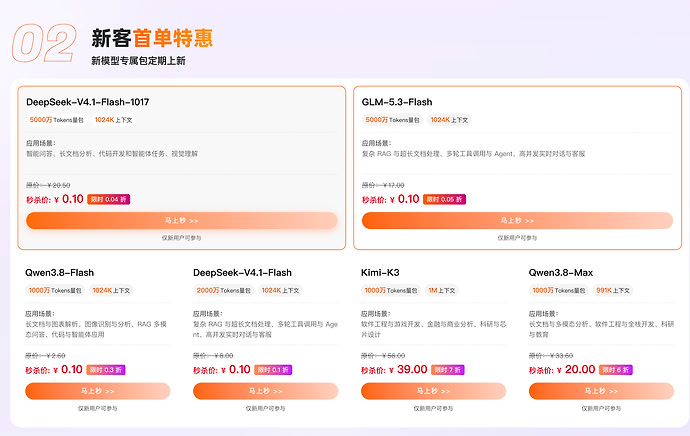Click the original price ¥56.00 strikethrough
Viewport: 690px width, 436px height.
click(x=383, y=355)
